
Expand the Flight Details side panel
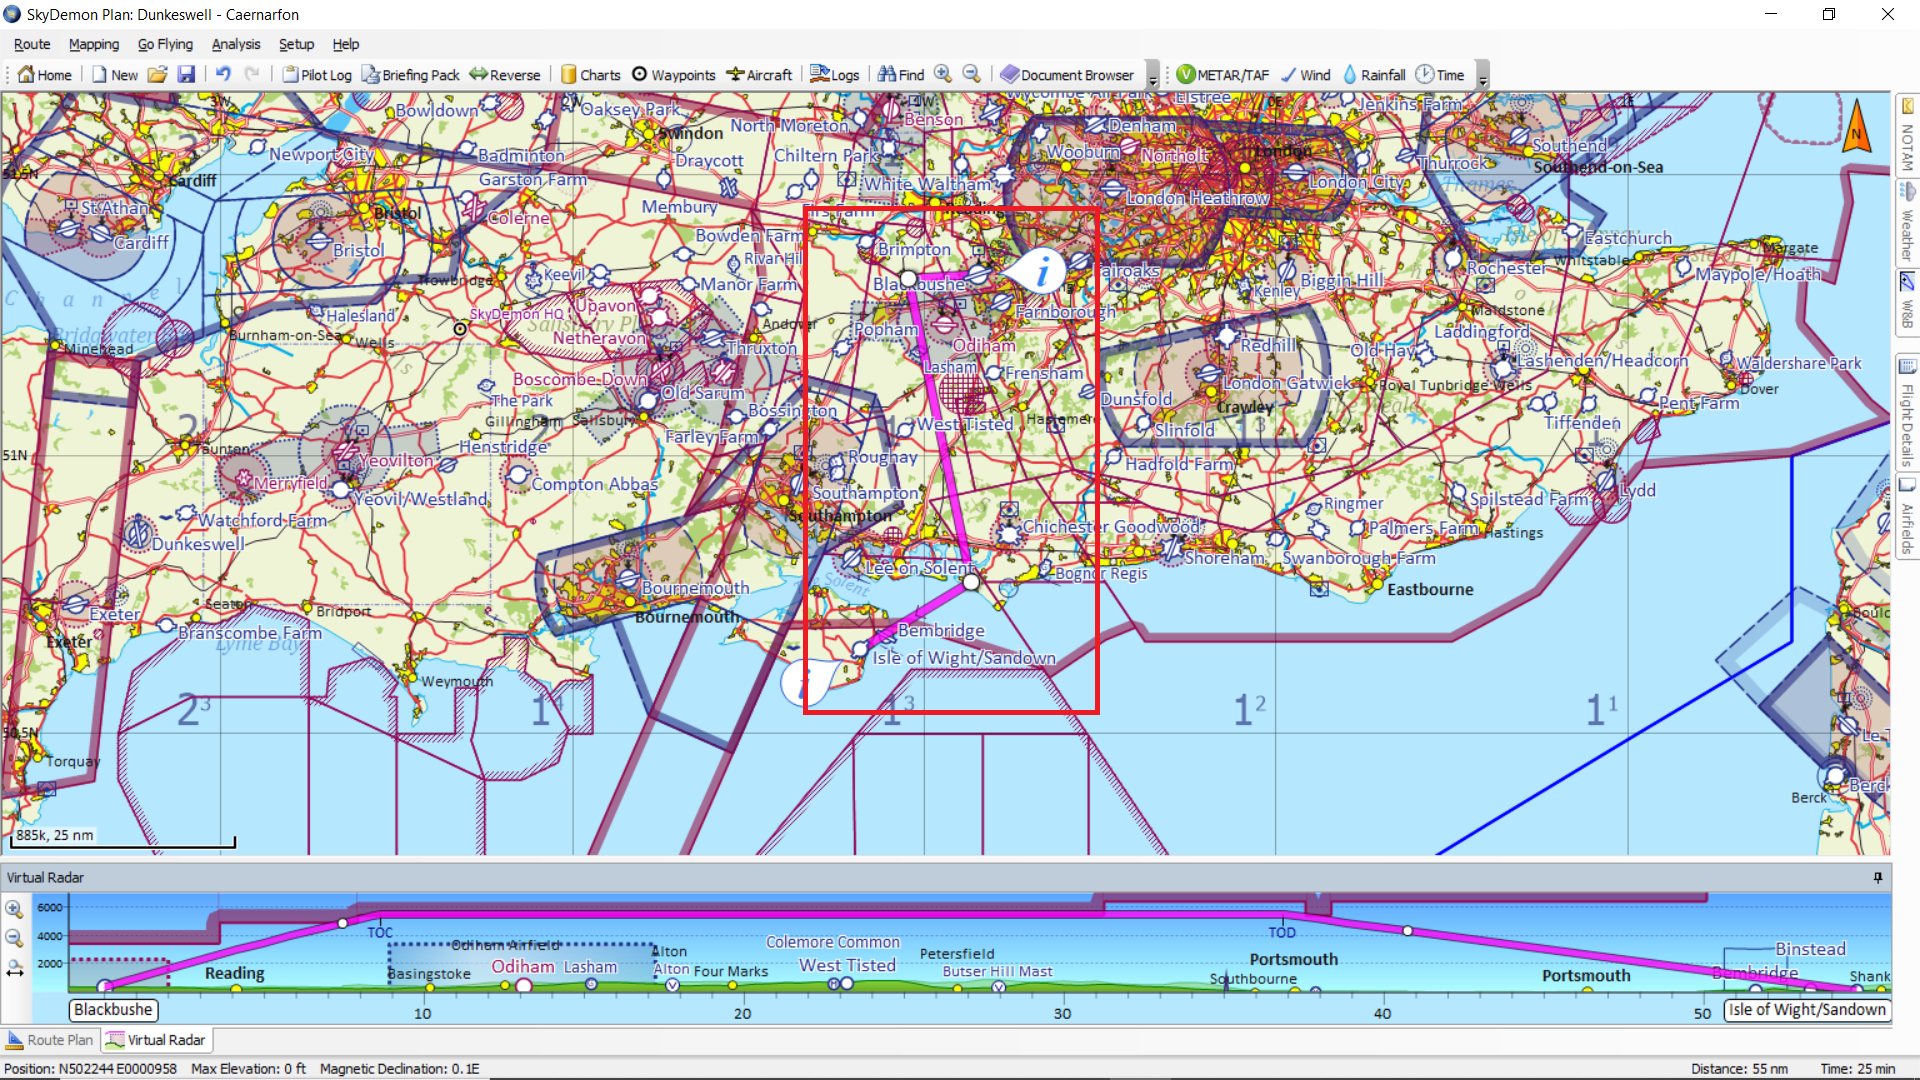coord(1907,412)
